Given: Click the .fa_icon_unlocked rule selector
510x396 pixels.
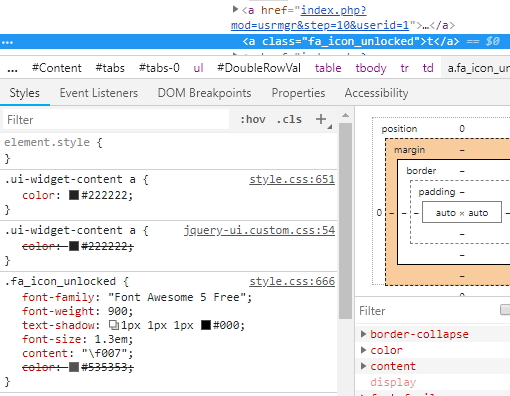Looking at the screenshot, I should (x=60, y=281).
